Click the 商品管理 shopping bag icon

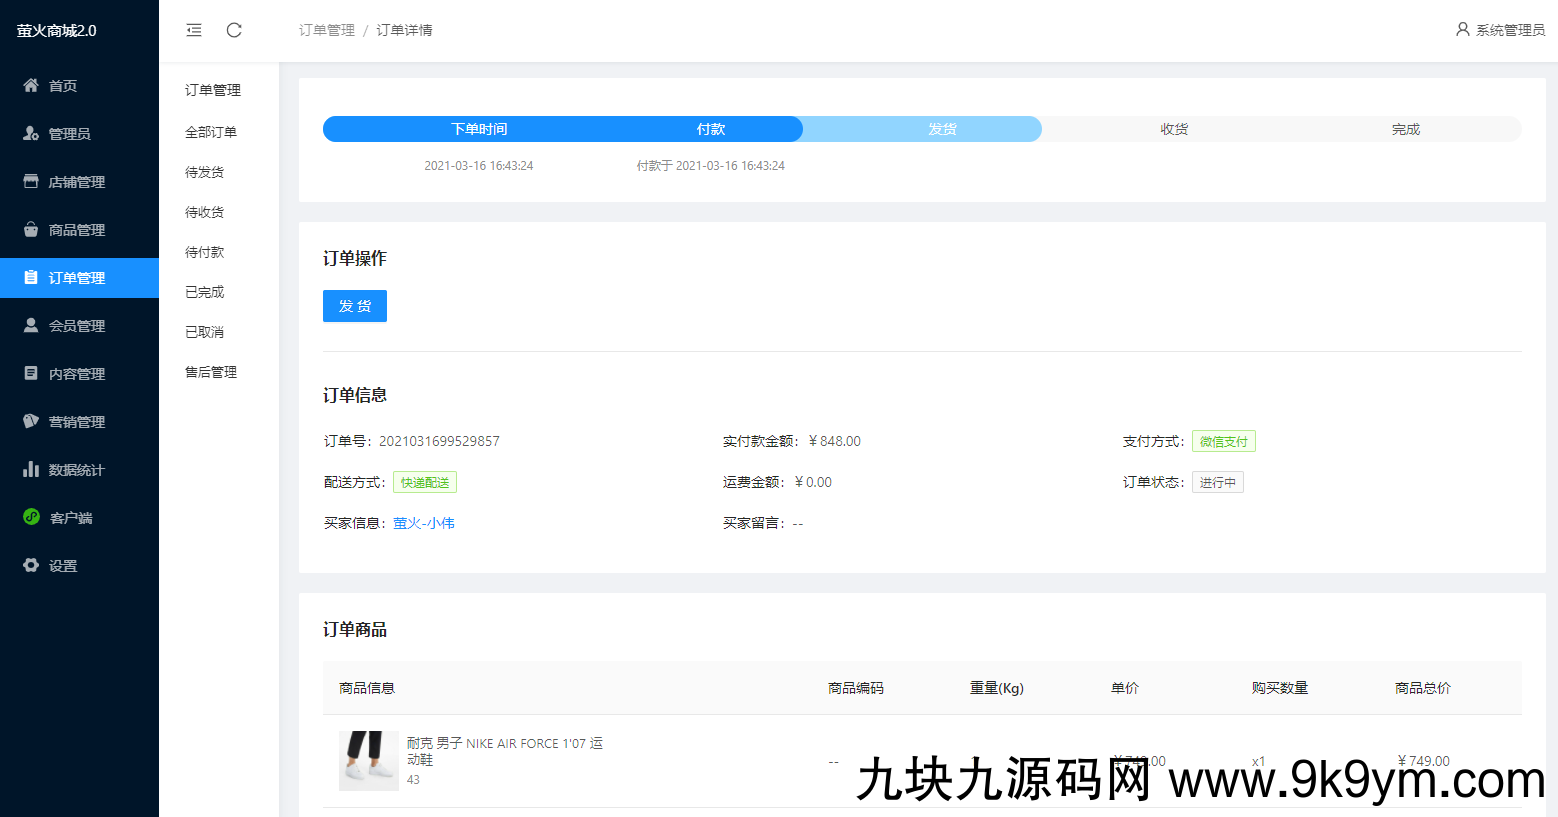point(31,230)
